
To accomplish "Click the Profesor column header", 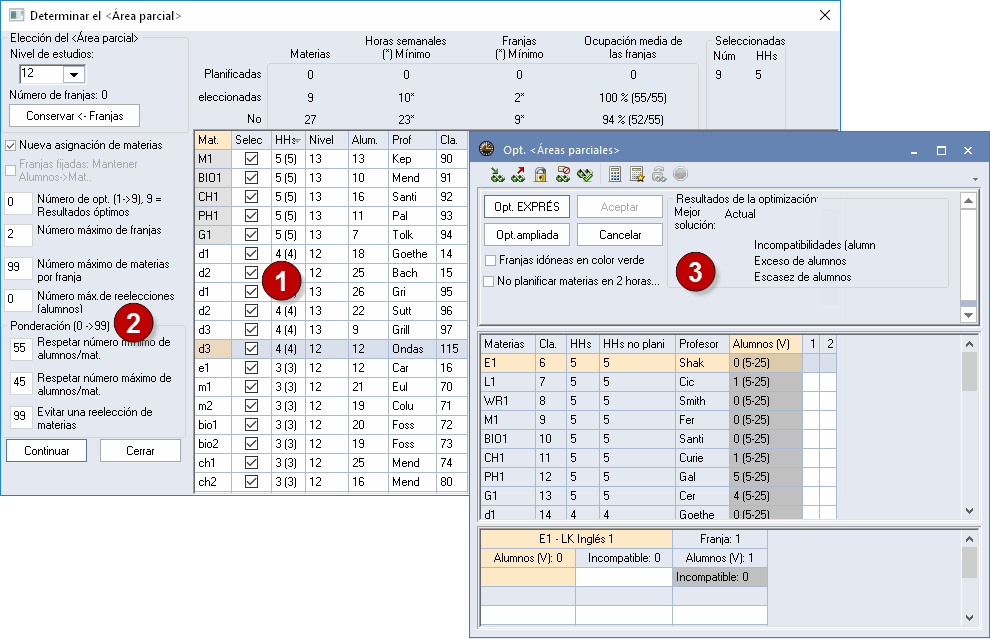I will coord(702,344).
